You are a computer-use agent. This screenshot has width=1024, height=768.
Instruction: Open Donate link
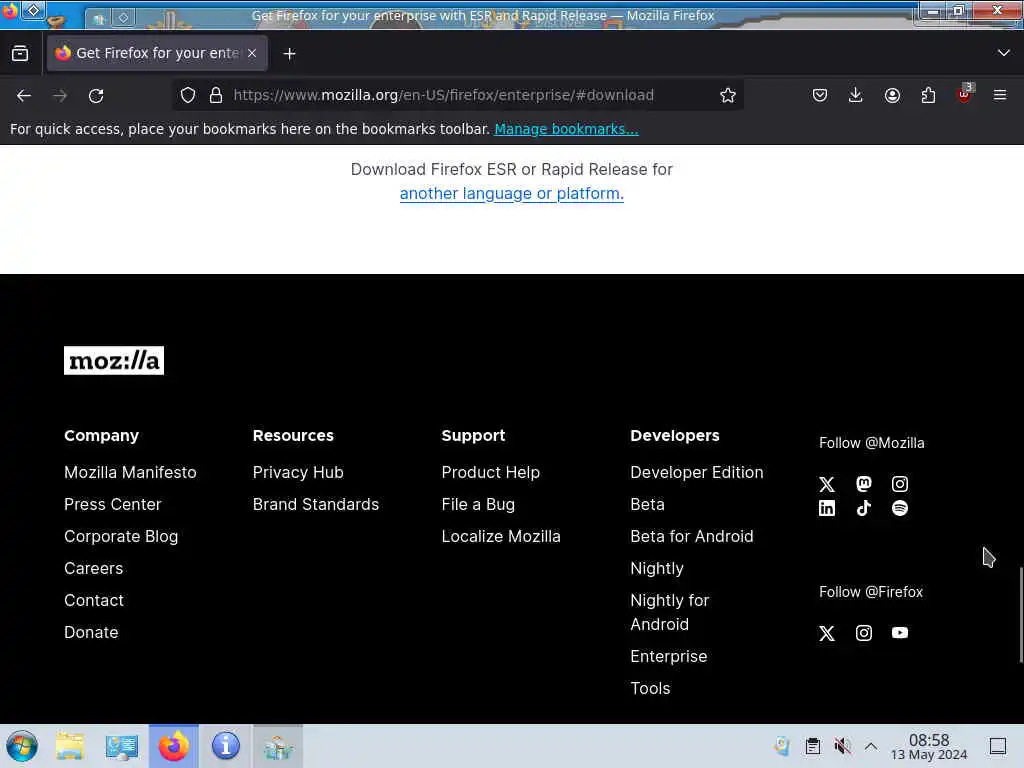[91, 632]
